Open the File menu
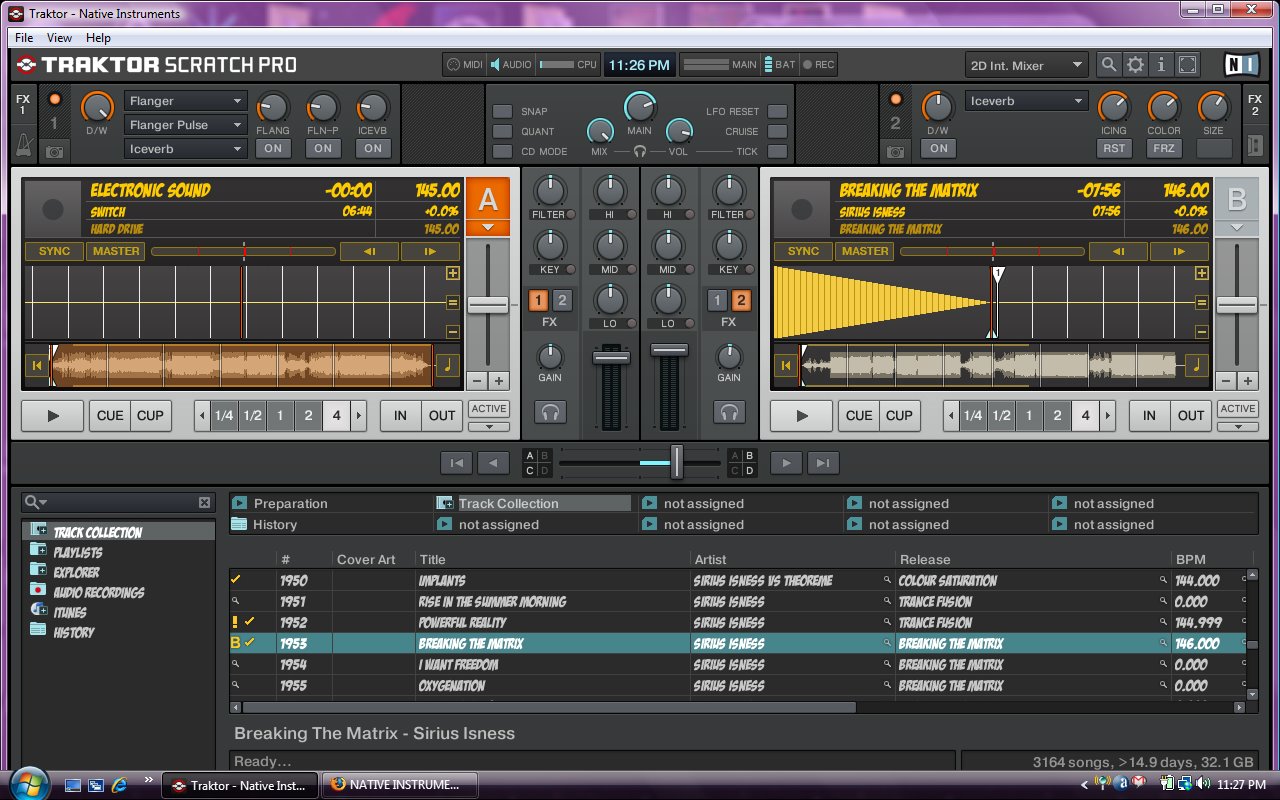 click(23, 37)
